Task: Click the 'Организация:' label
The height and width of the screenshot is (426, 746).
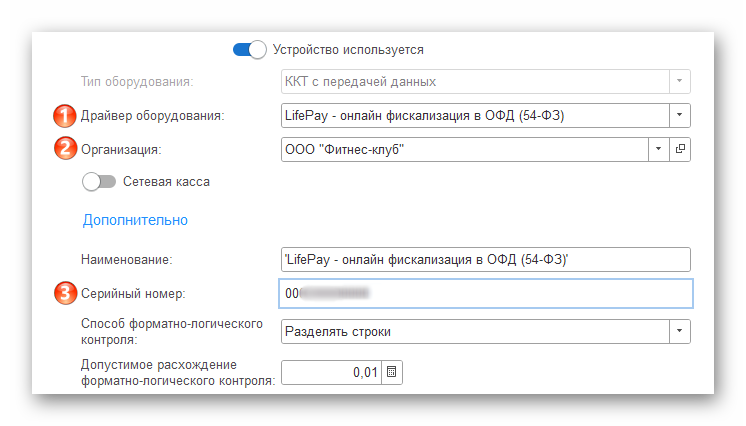Action: [121, 150]
